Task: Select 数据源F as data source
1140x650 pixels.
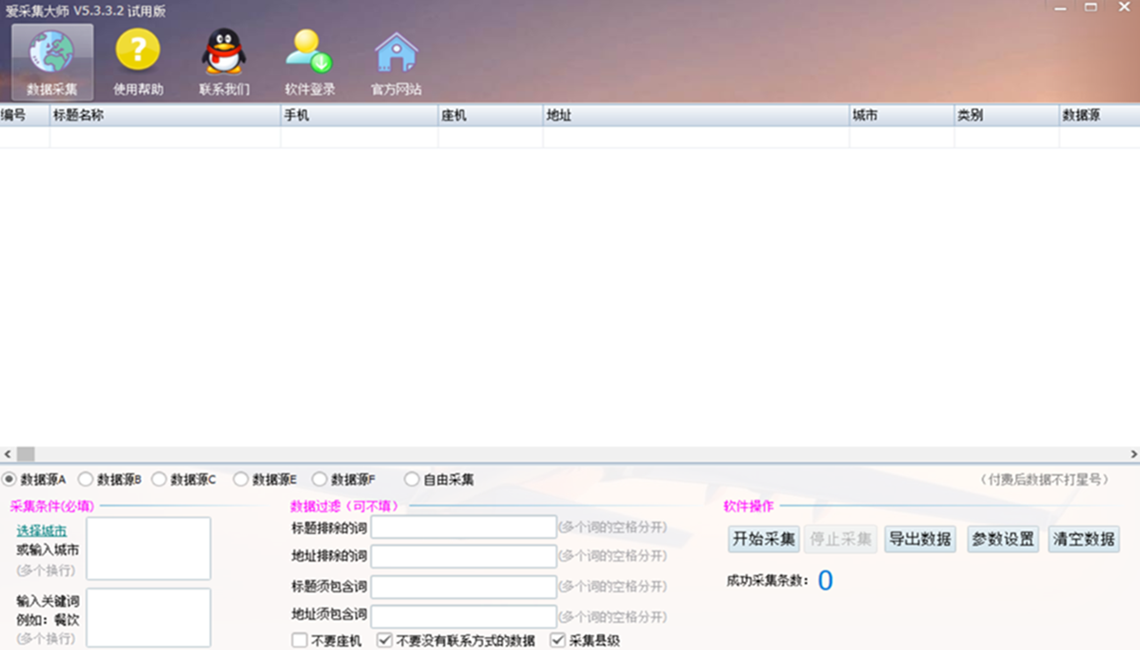Action: click(320, 480)
